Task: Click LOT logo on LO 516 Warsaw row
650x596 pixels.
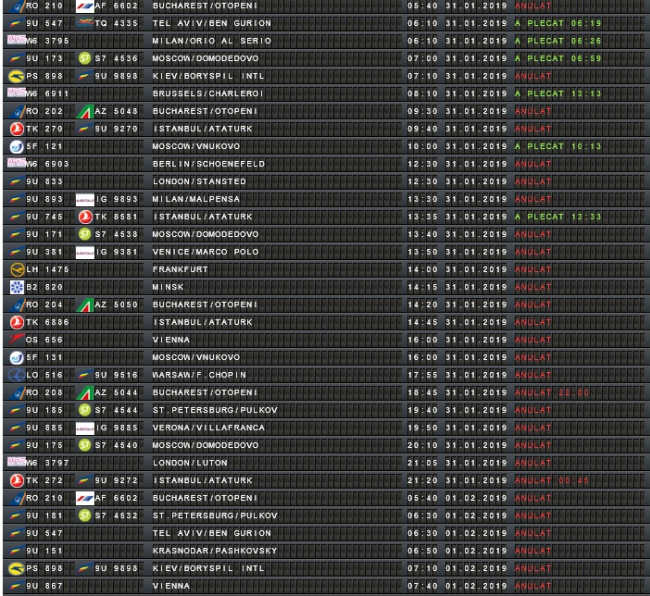Action: [17, 375]
